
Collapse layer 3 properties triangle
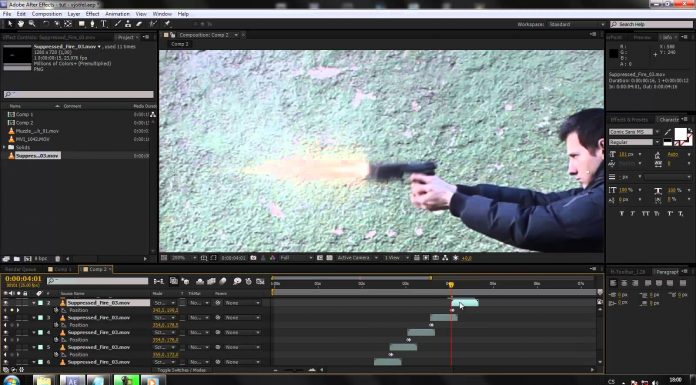coord(34,318)
